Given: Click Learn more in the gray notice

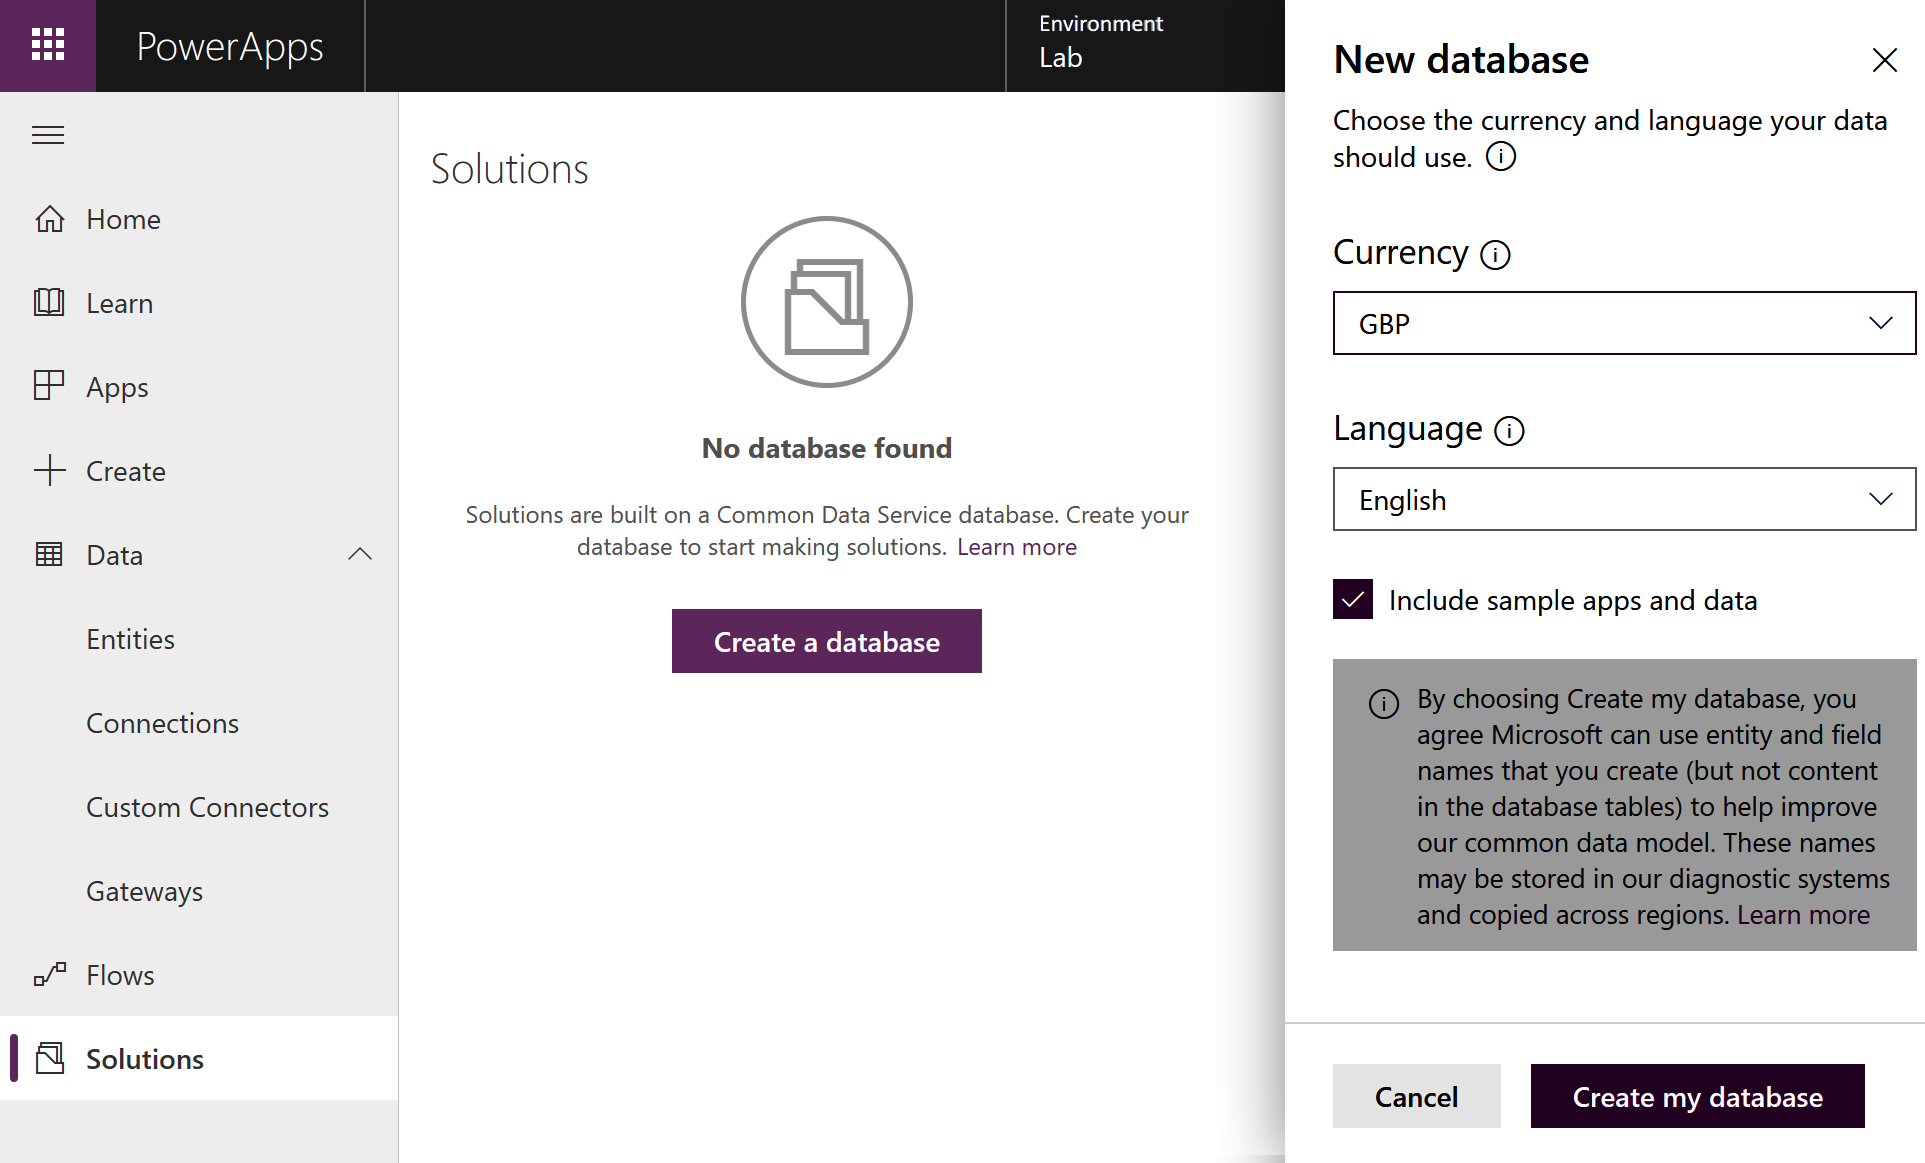Looking at the screenshot, I should (x=1803, y=915).
